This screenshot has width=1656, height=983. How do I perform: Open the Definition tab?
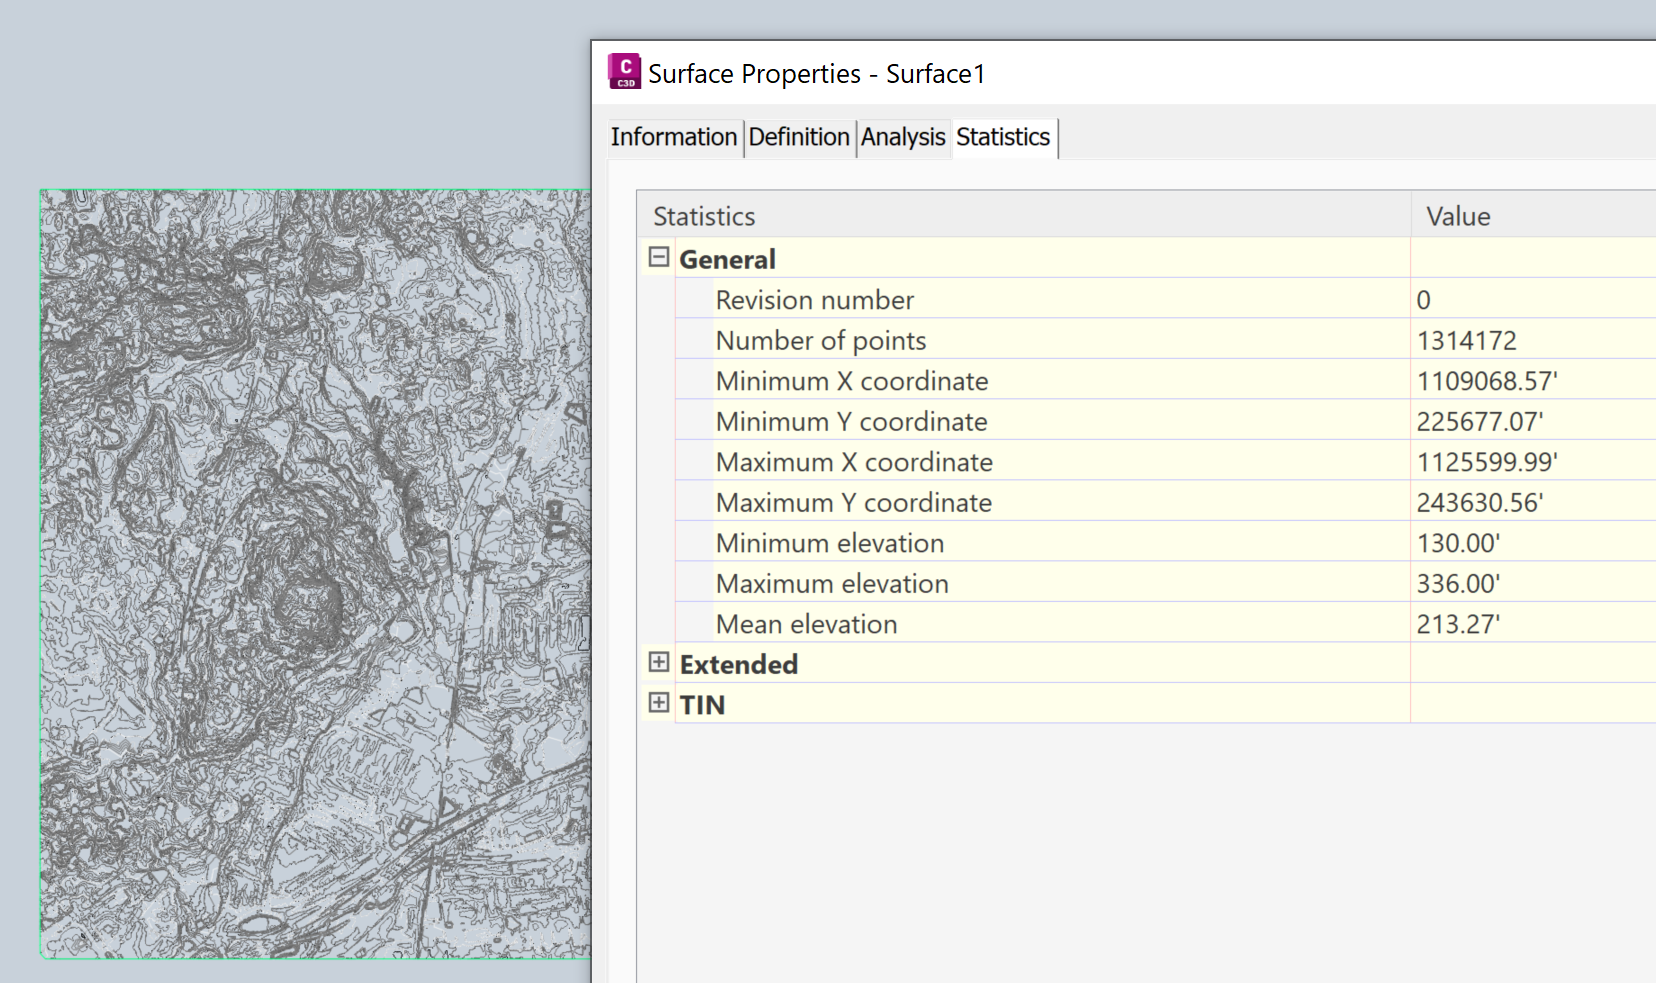[x=798, y=137]
